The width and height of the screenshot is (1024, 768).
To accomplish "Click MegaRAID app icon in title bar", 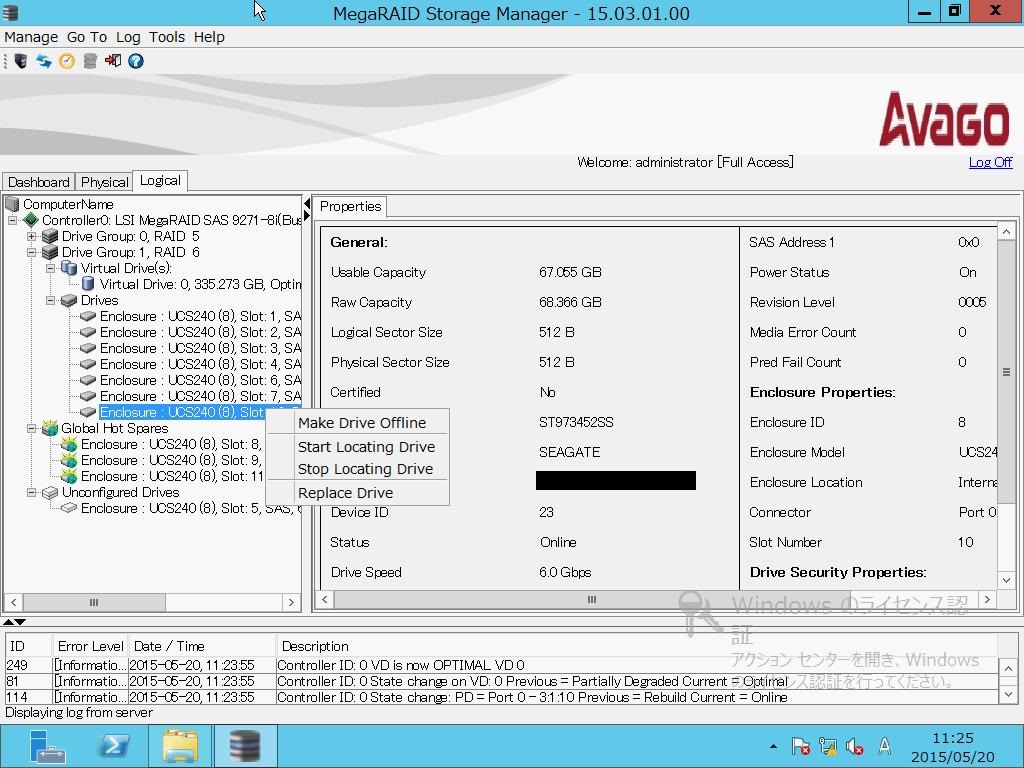I will tap(10, 12).
